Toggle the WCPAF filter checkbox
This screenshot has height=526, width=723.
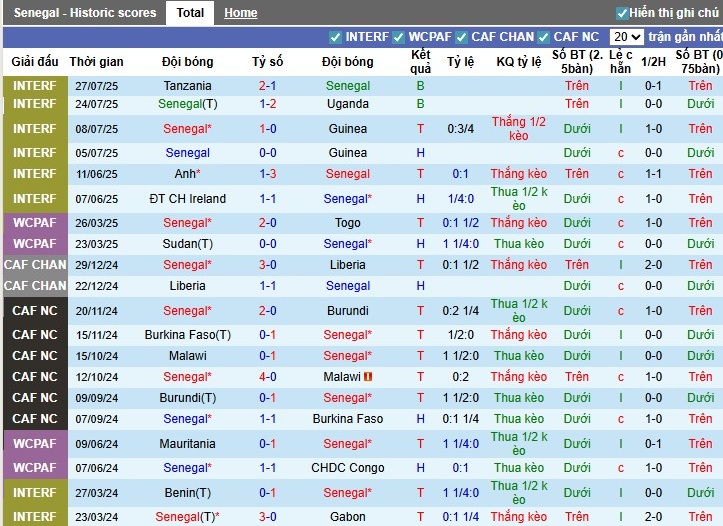[x=398, y=37]
